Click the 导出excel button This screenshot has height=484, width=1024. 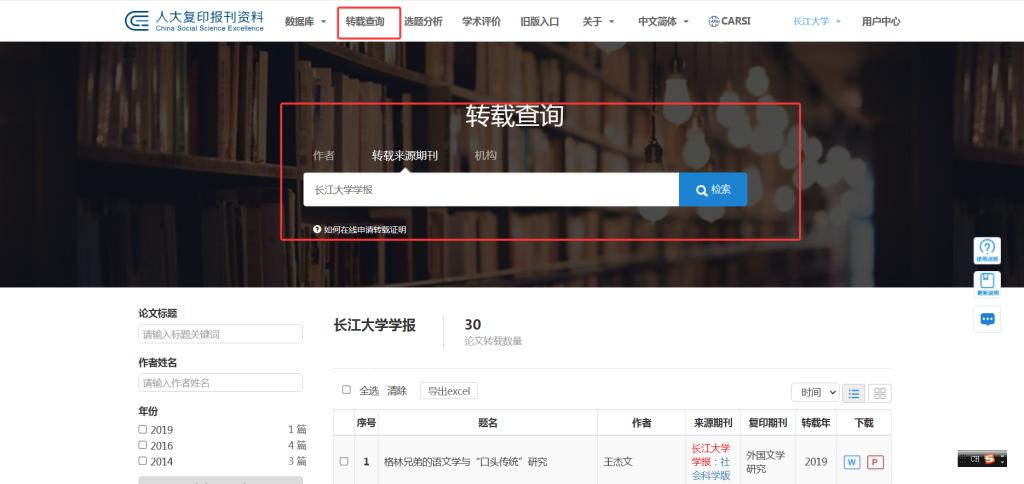pyautogui.click(x=449, y=391)
